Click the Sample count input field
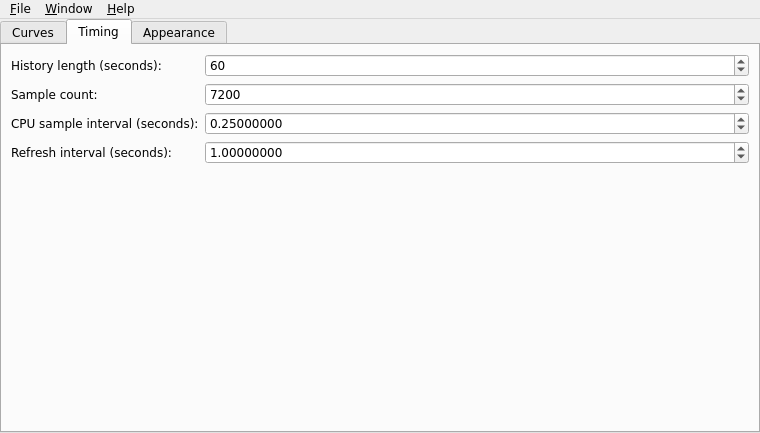The image size is (760, 433). point(470,95)
